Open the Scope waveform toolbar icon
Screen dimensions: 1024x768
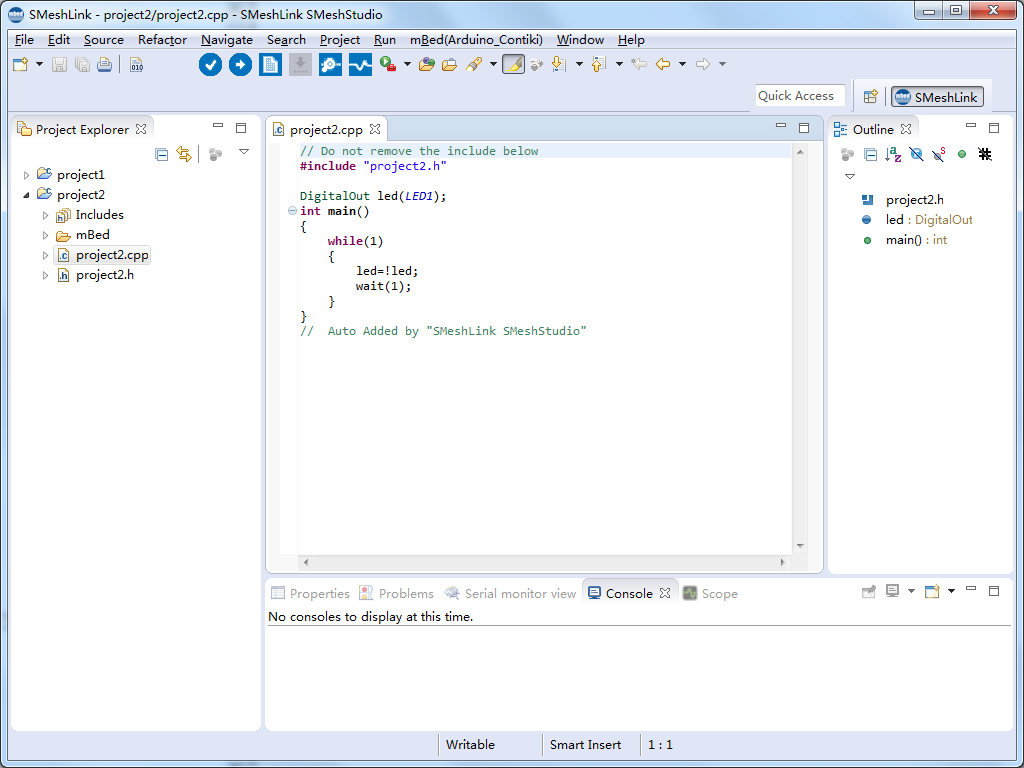coord(360,65)
